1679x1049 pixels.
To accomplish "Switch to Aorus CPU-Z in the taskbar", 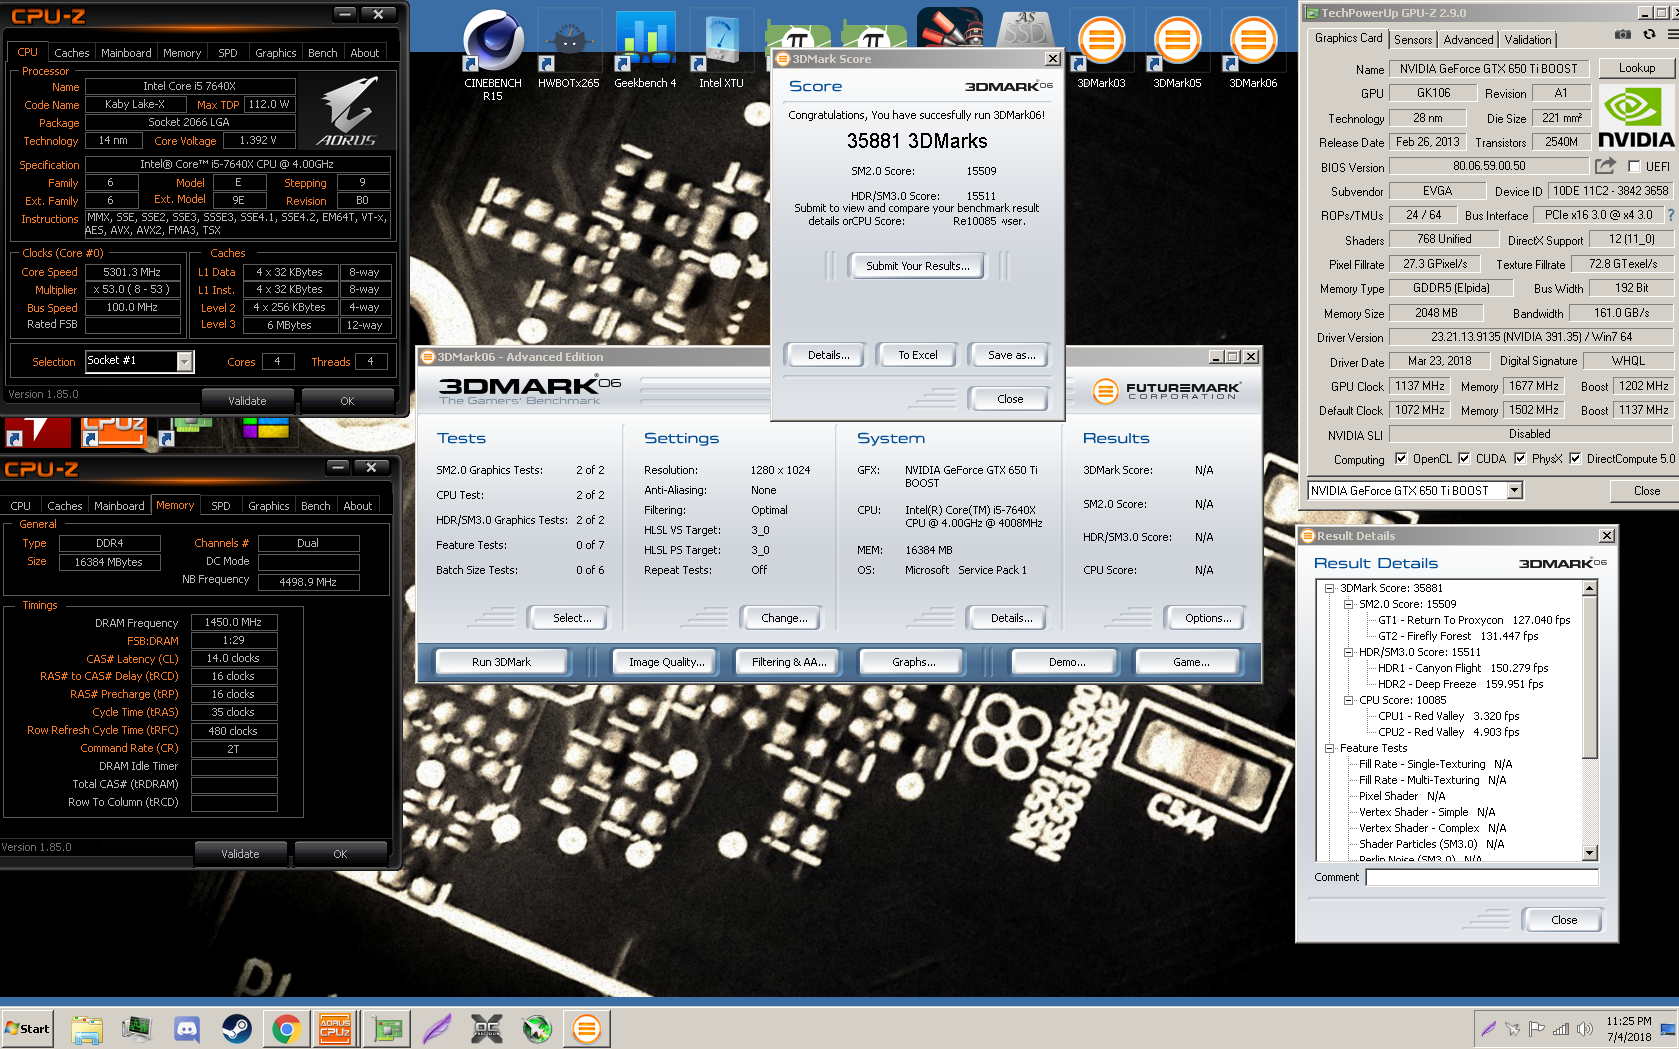I will 335,1028.
